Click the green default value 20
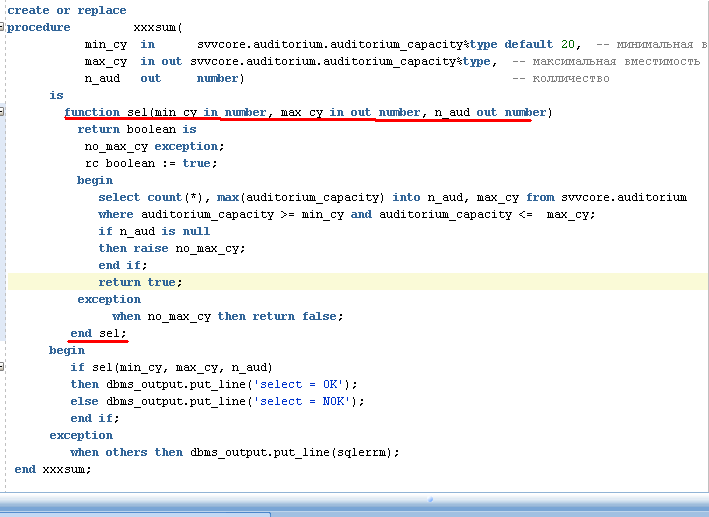 [567, 44]
